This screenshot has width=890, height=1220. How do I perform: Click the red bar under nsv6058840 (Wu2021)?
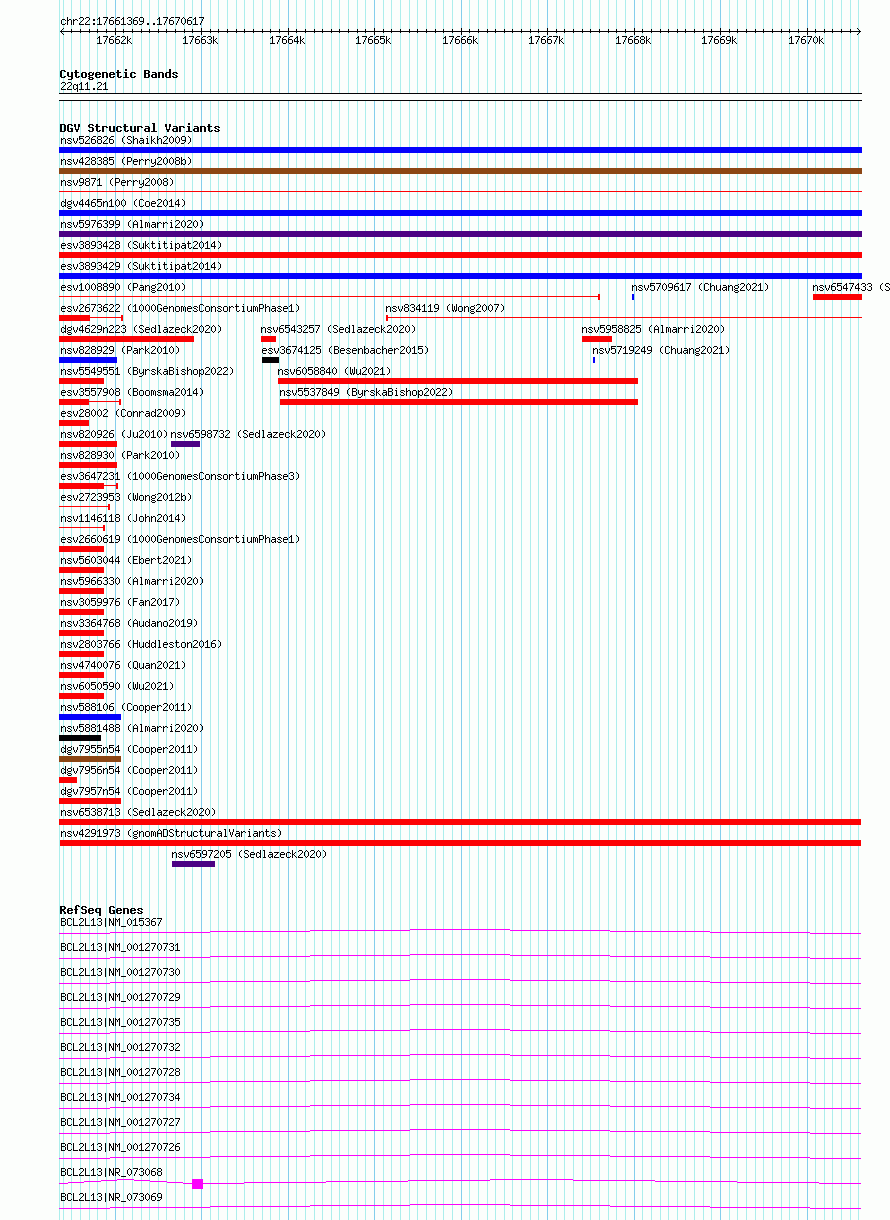(x=458, y=381)
